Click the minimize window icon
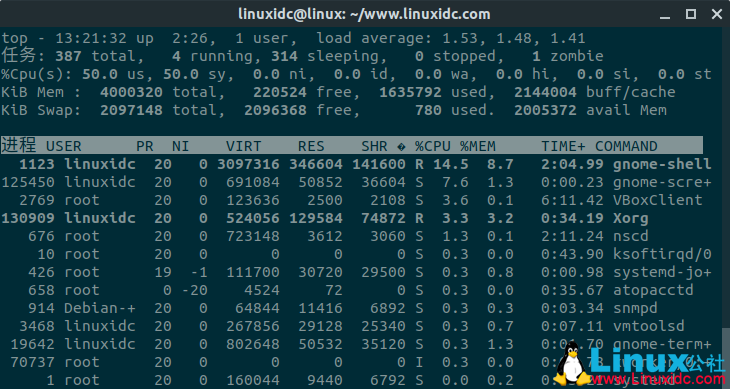The height and width of the screenshot is (389, 730). tap(665, 14)
